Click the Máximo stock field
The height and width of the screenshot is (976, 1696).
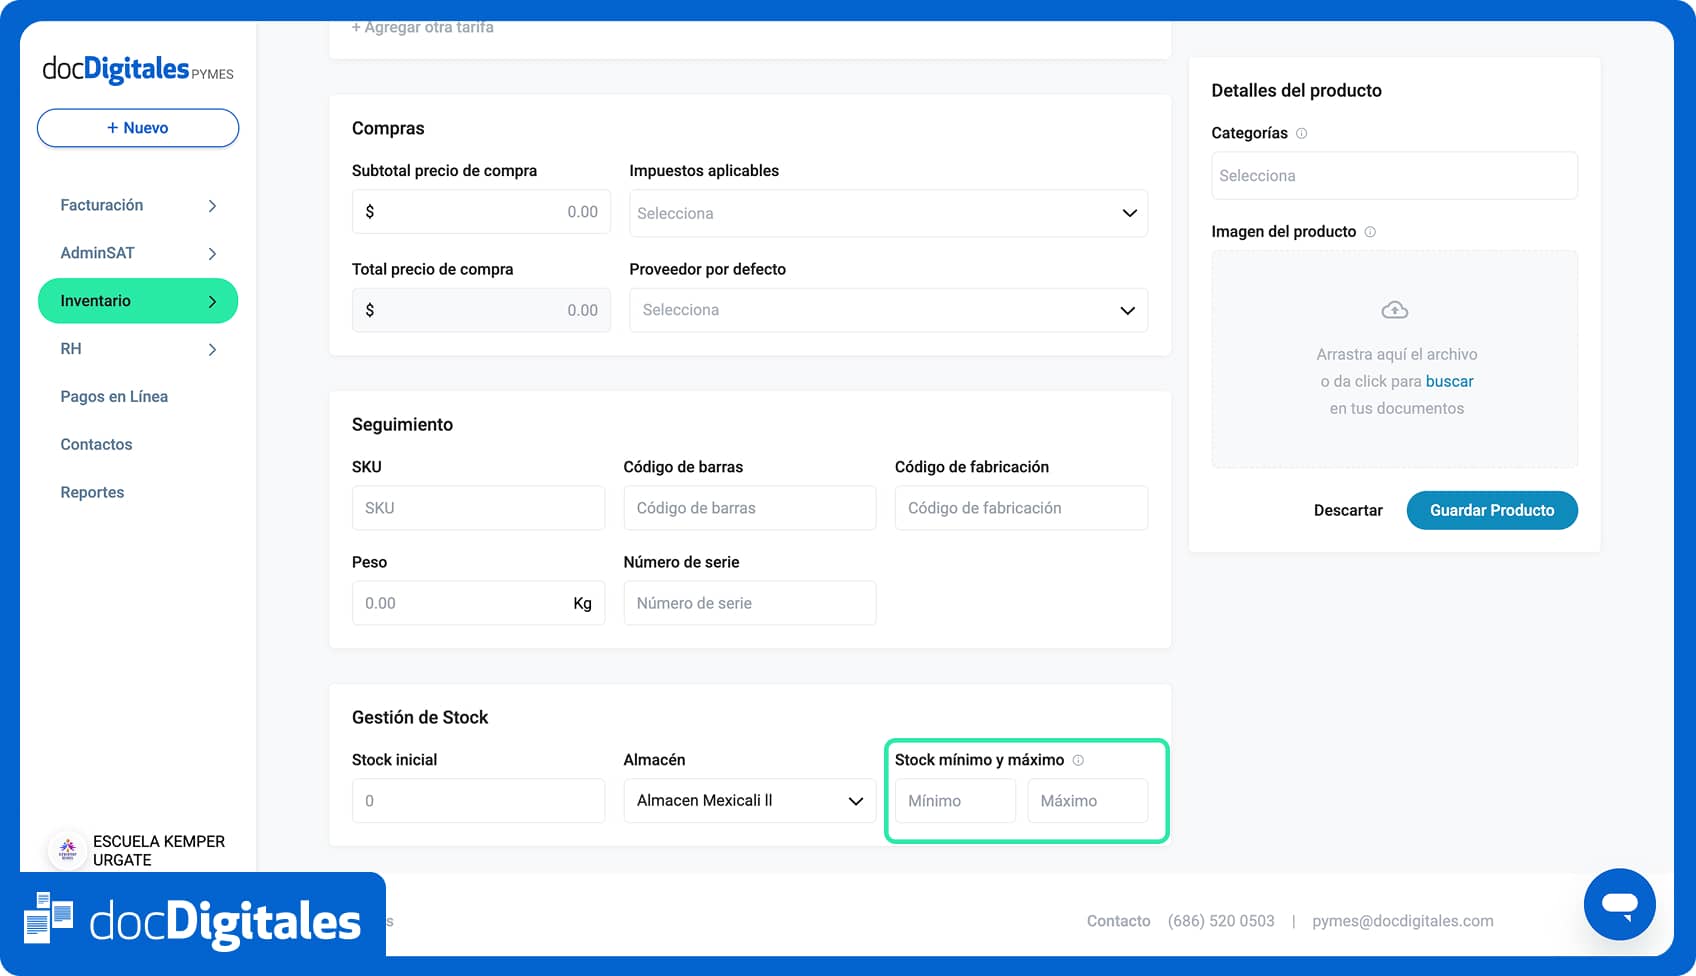pos(1088,801)
